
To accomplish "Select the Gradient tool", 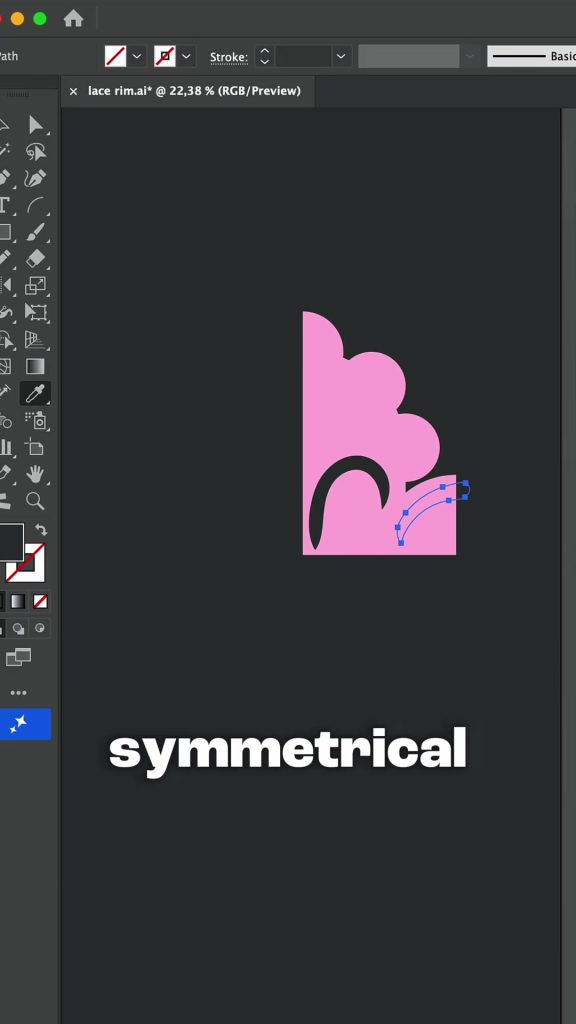I will [x=35, y=366].
